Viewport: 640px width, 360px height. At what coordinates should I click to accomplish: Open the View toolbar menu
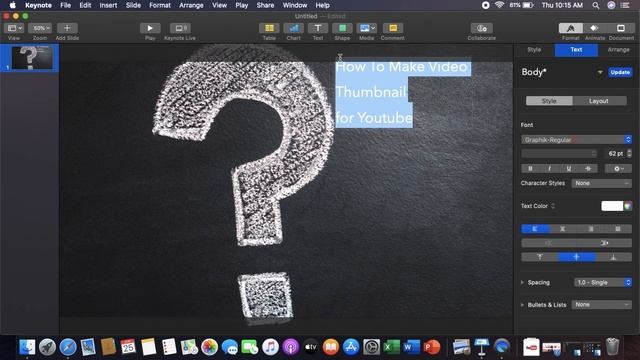coord(15,28)
